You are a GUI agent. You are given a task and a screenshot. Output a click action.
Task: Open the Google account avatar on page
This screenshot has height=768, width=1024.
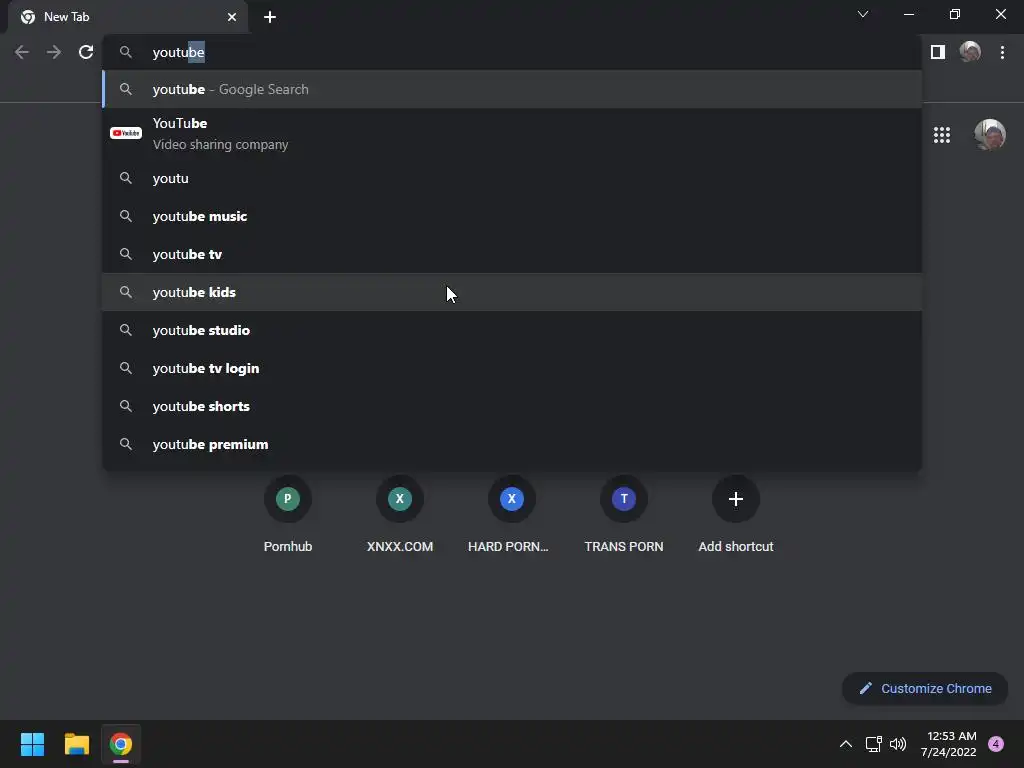tap(990, 135)
